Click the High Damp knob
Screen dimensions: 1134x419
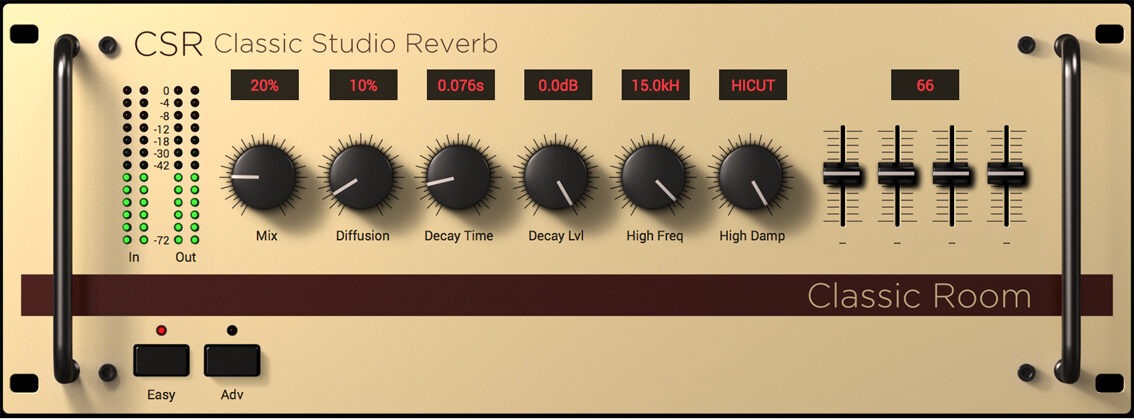coord(752,176)
